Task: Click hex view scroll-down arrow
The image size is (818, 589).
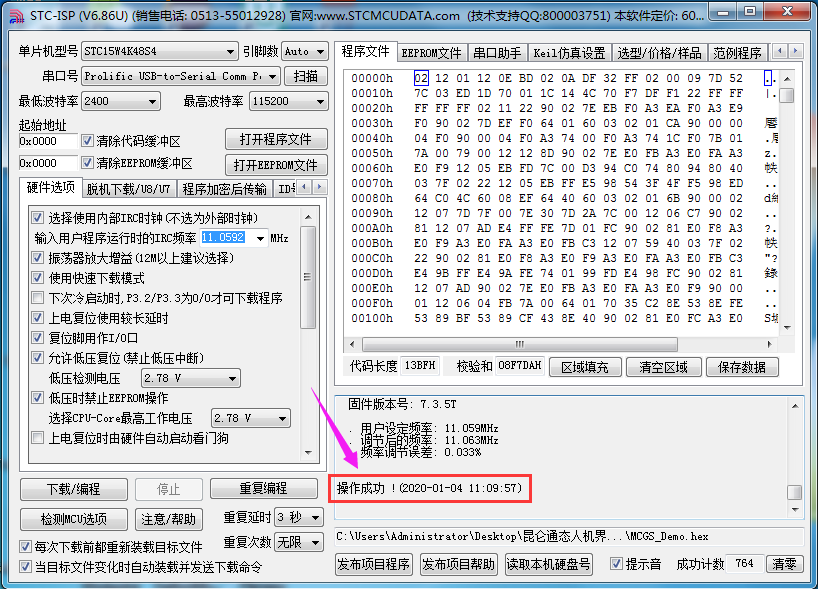Action: [x=787, y=328]
